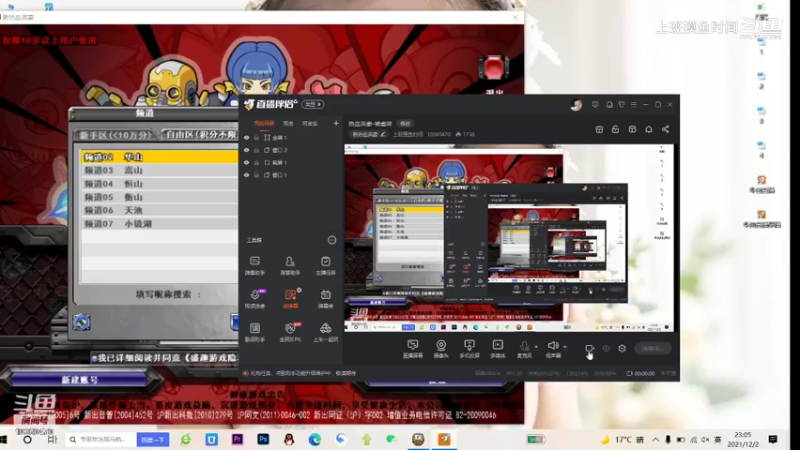Click the plus icon to add a scene
This screenshot has width=800, height=450.
click(x=336, y=123)
